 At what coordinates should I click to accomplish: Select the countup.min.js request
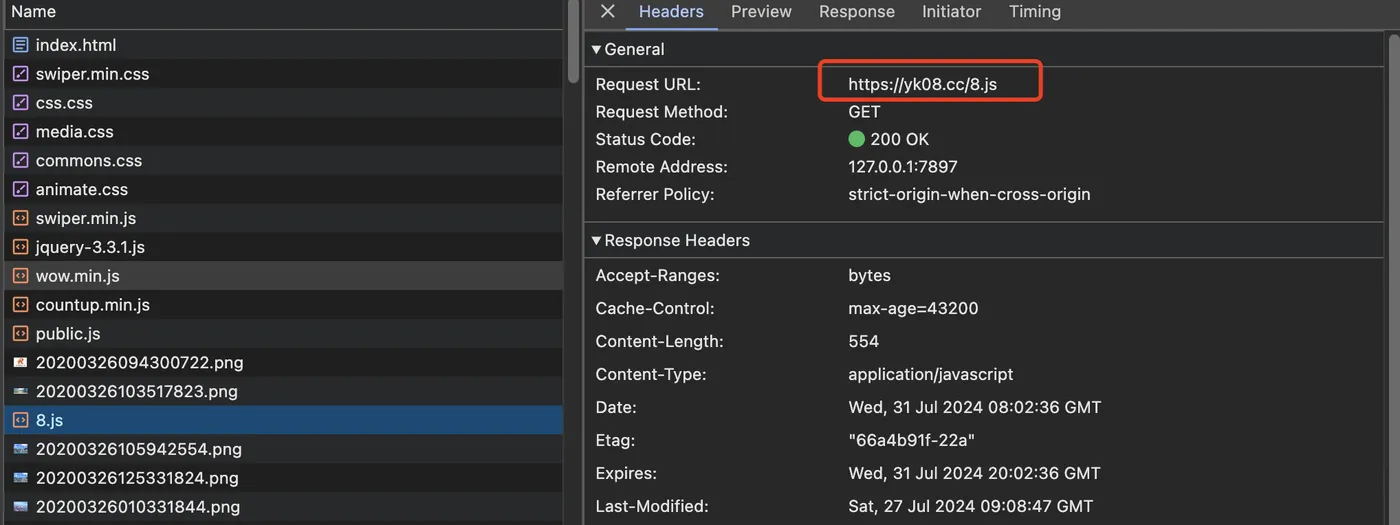pyautogui.click(x=93, y=305)
